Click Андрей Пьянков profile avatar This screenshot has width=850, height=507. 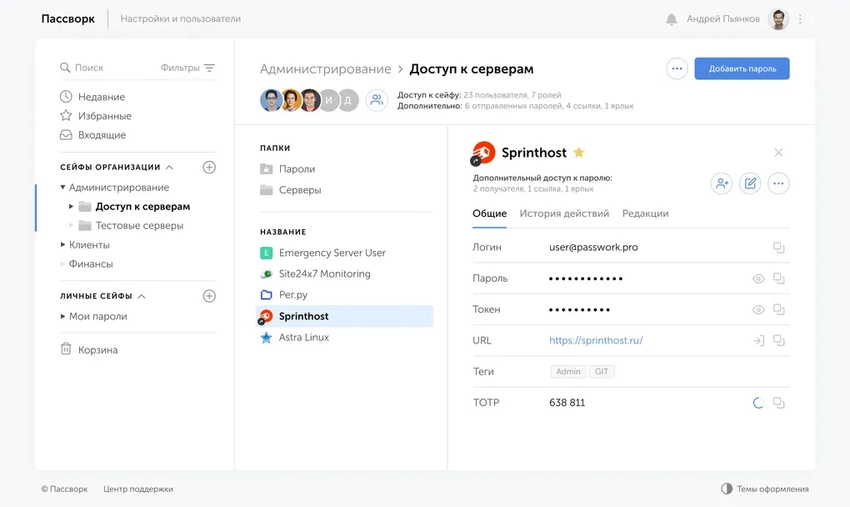click(778, 19)
